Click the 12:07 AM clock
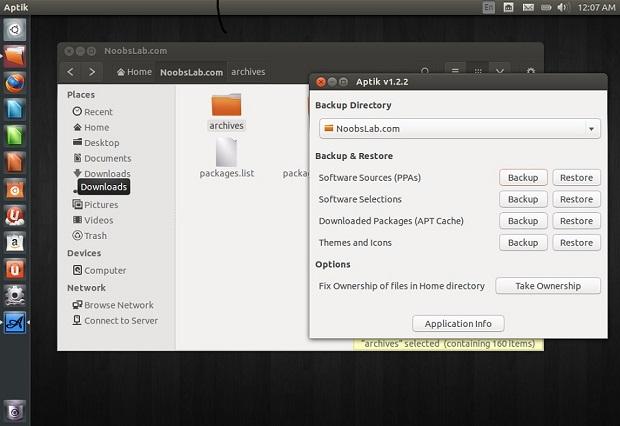Image resolution: width=620 pixels, height=426 pixels. pos(596,7)
